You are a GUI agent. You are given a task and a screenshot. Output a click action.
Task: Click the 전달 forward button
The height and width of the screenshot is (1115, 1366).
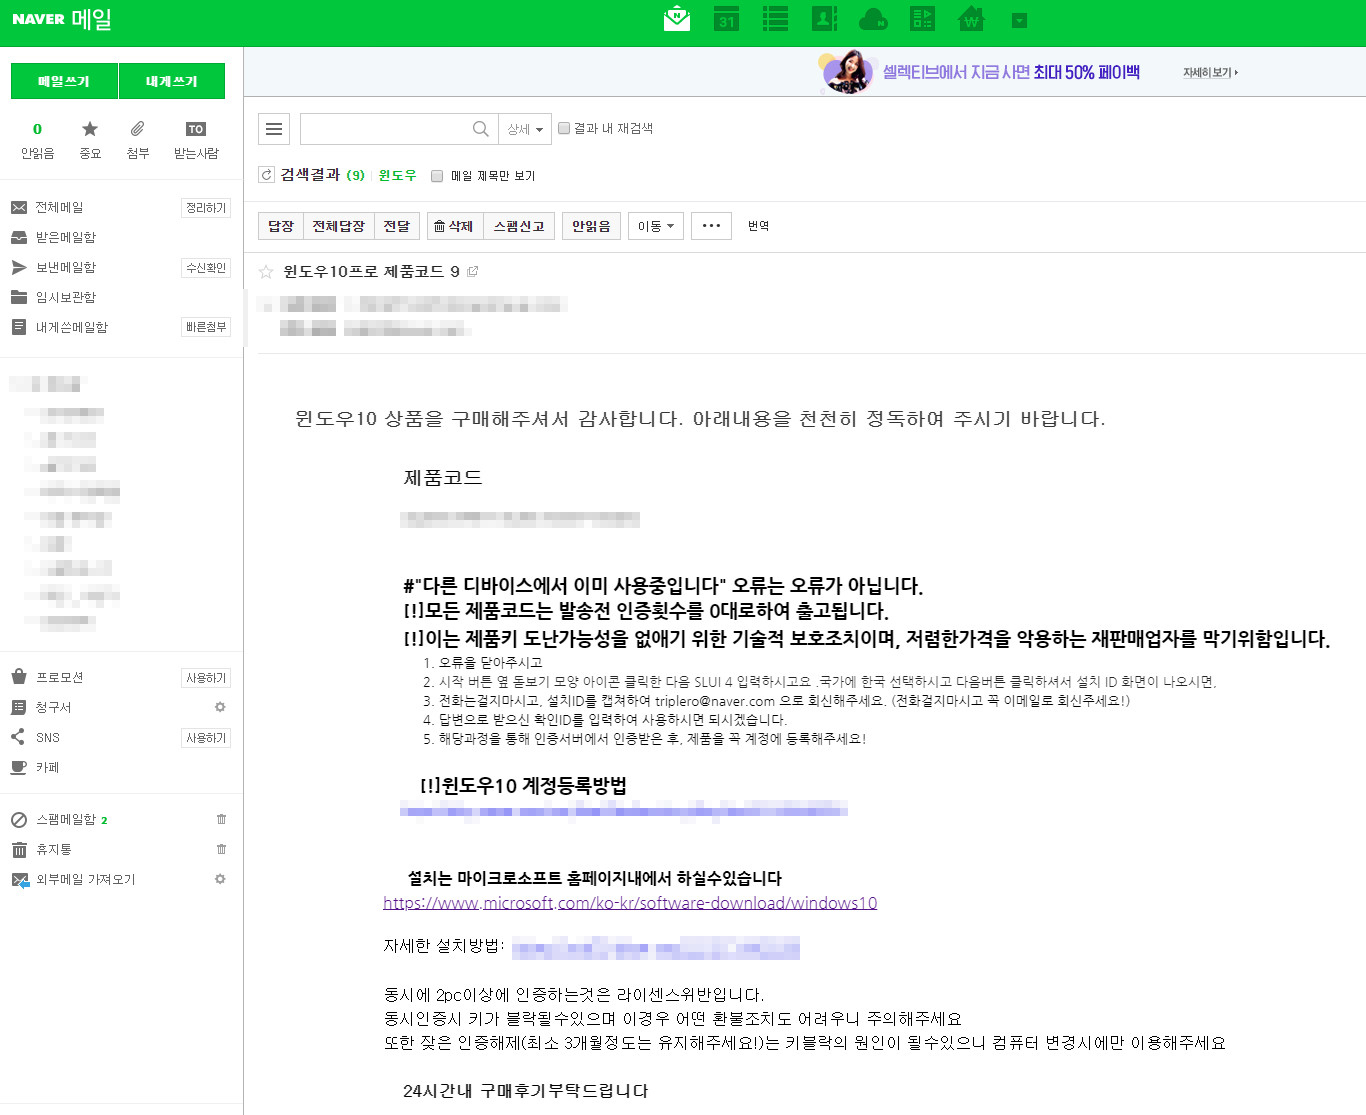tap(397, 226)
